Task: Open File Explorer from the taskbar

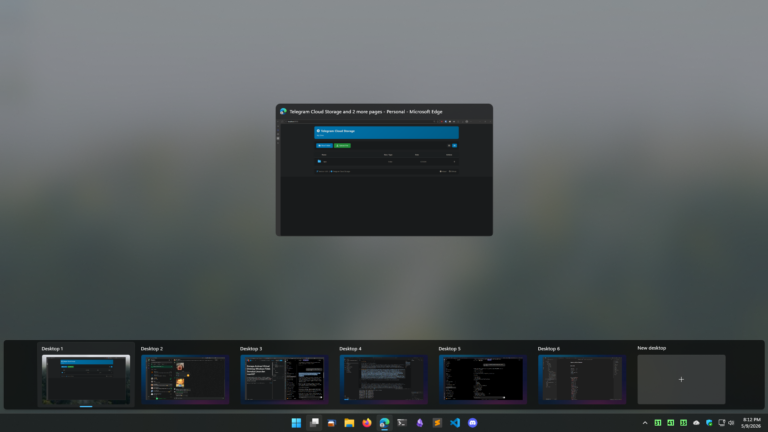Action: (x=349, y=423)
